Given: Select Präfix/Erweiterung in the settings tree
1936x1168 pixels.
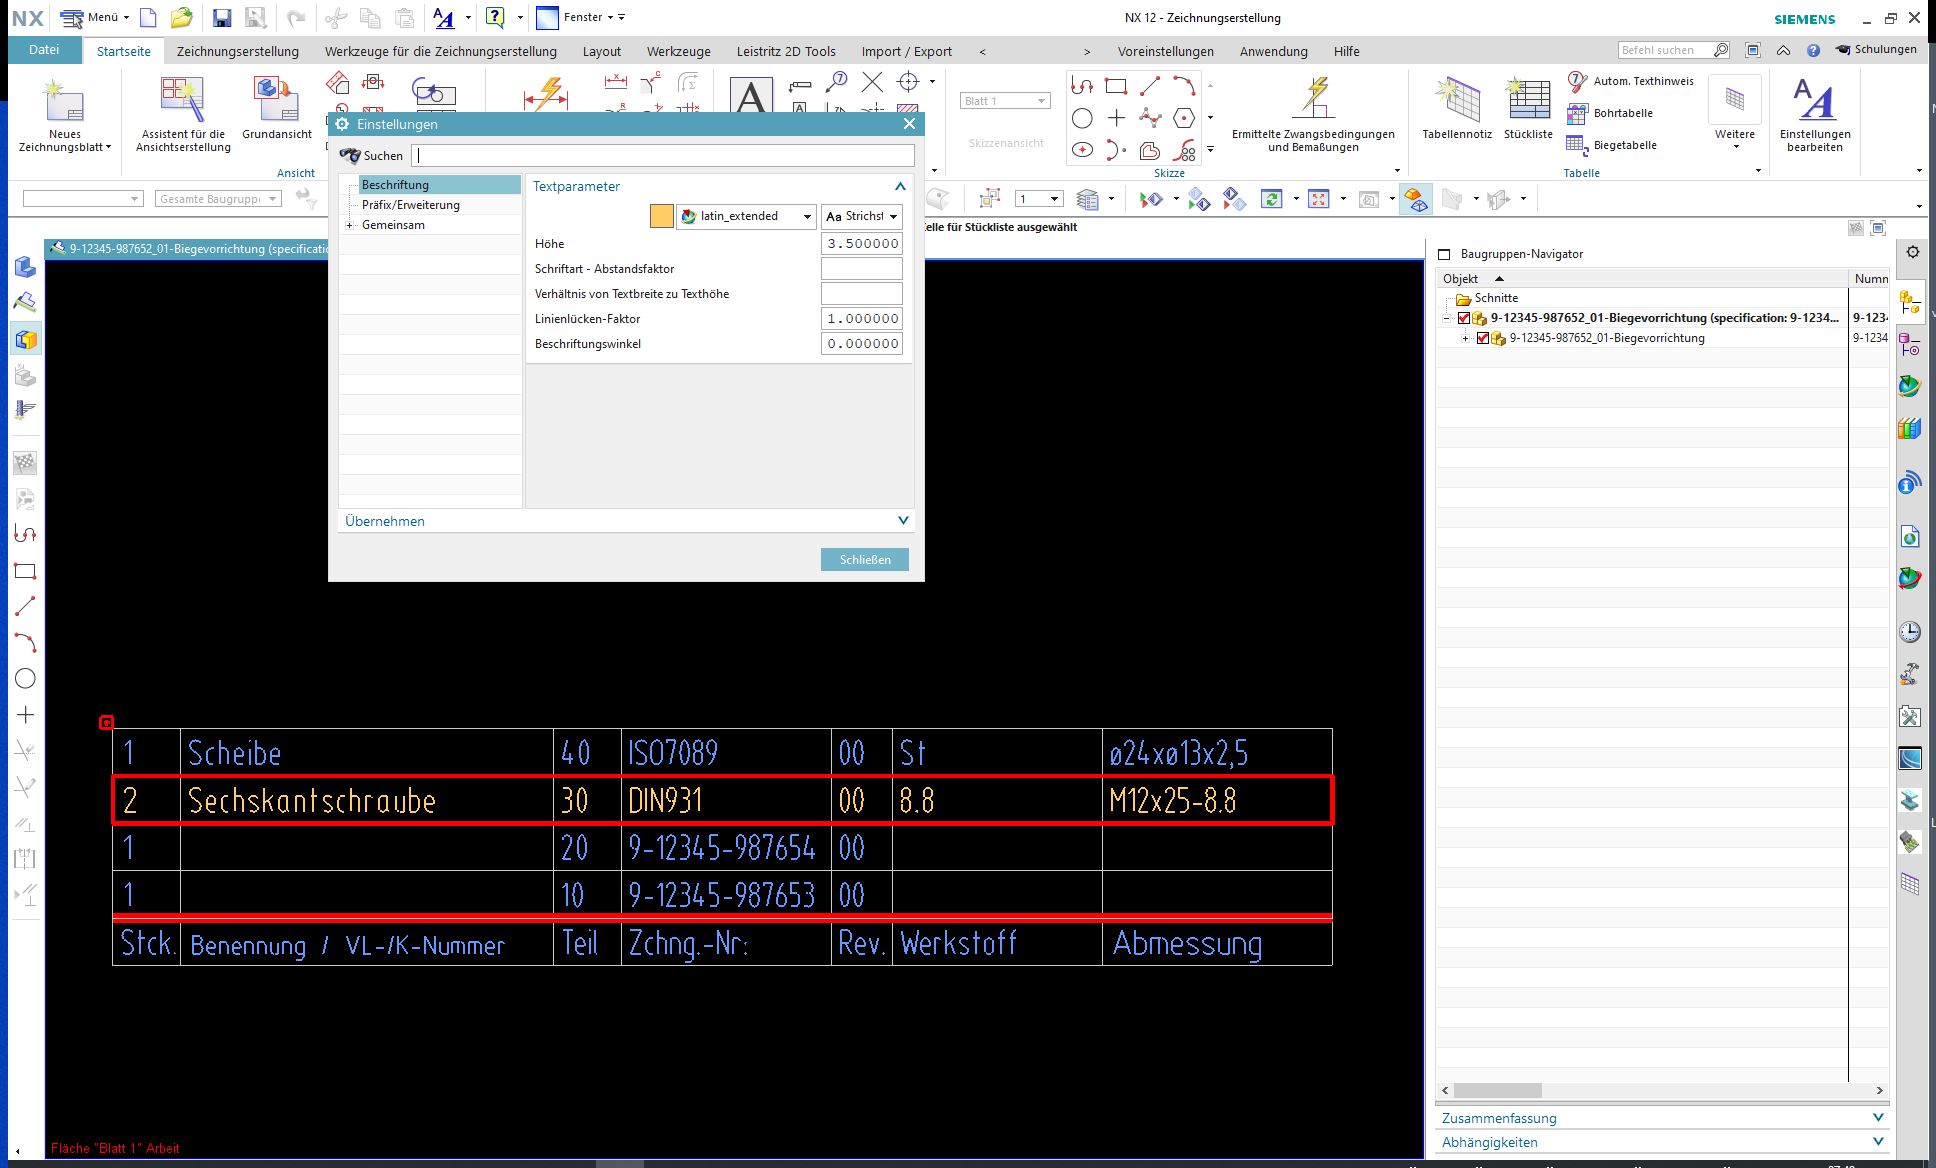Looking at the screenshot, I should [x=411, y=205].
